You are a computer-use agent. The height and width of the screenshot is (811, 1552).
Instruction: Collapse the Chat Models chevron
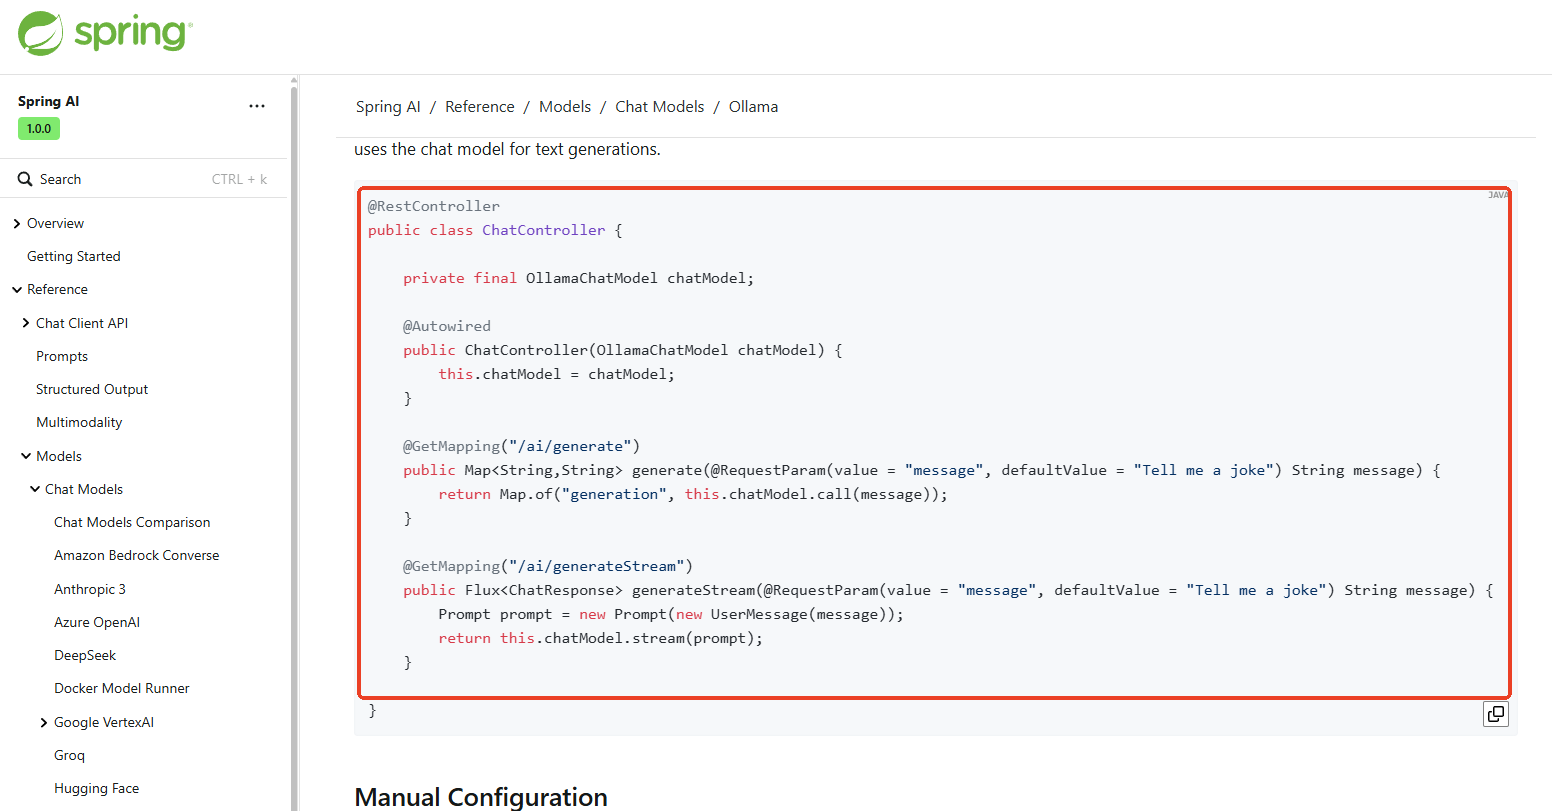pyautogui.click(x=35, y=489)
